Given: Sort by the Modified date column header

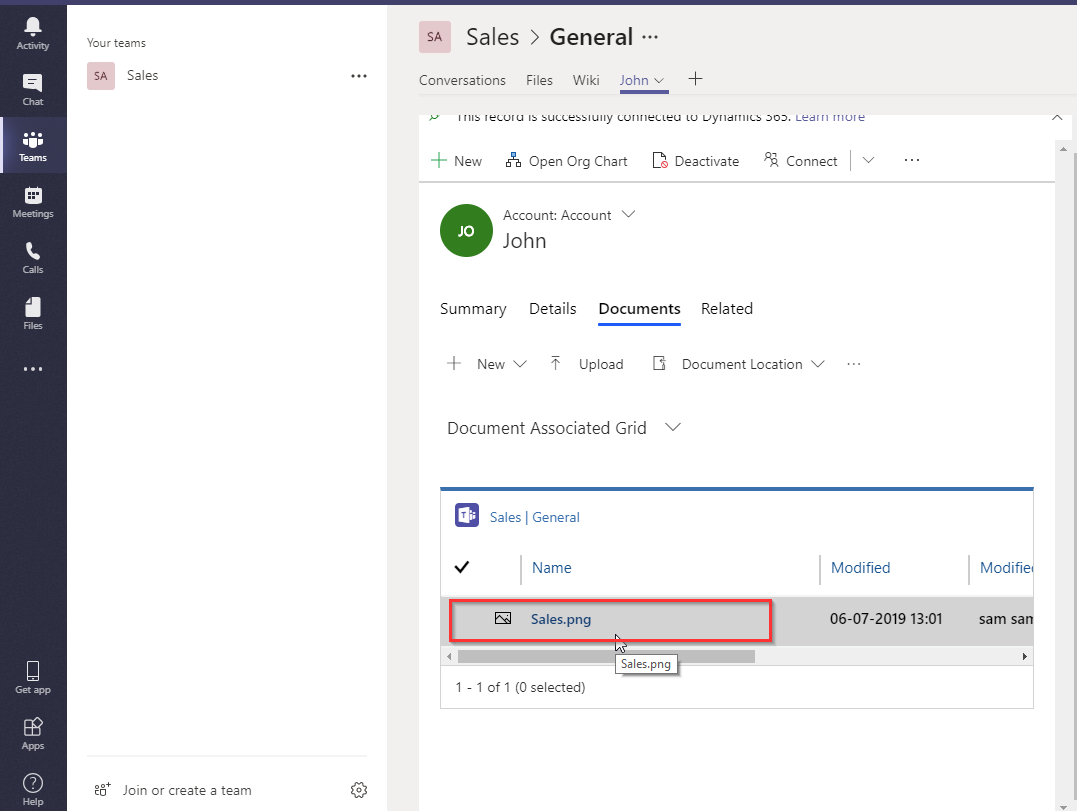Looking at the screenshot, I should [861, 568].
